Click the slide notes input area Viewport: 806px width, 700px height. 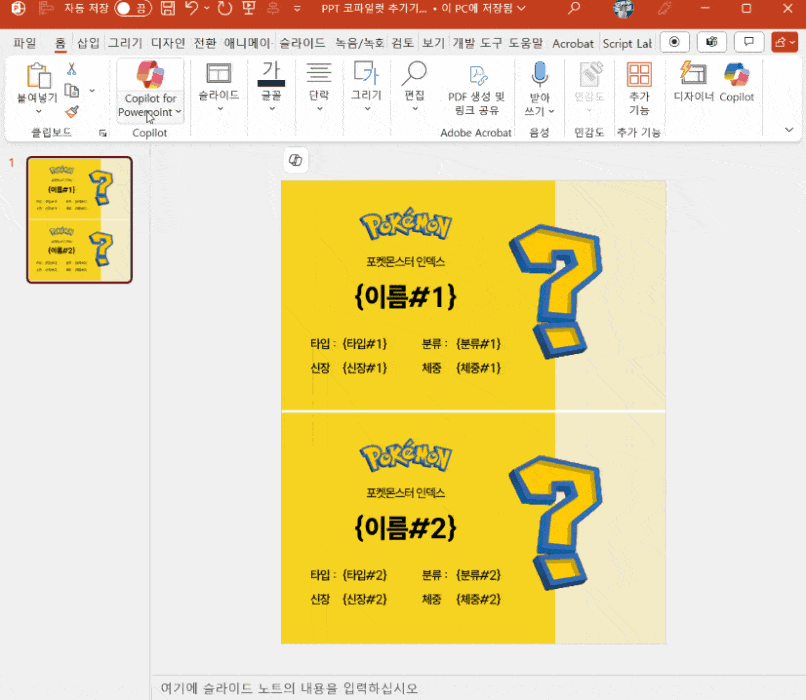(478, 688)
